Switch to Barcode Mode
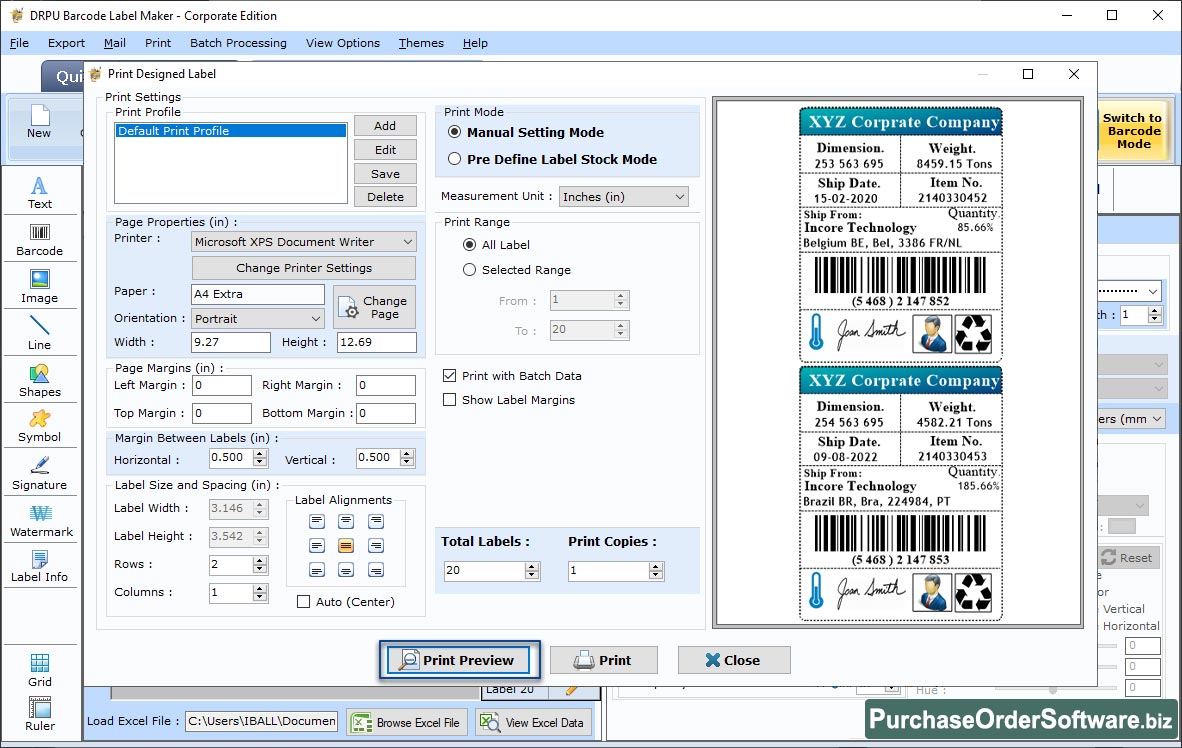1182x748 pixels. [x=1132, y=131]
